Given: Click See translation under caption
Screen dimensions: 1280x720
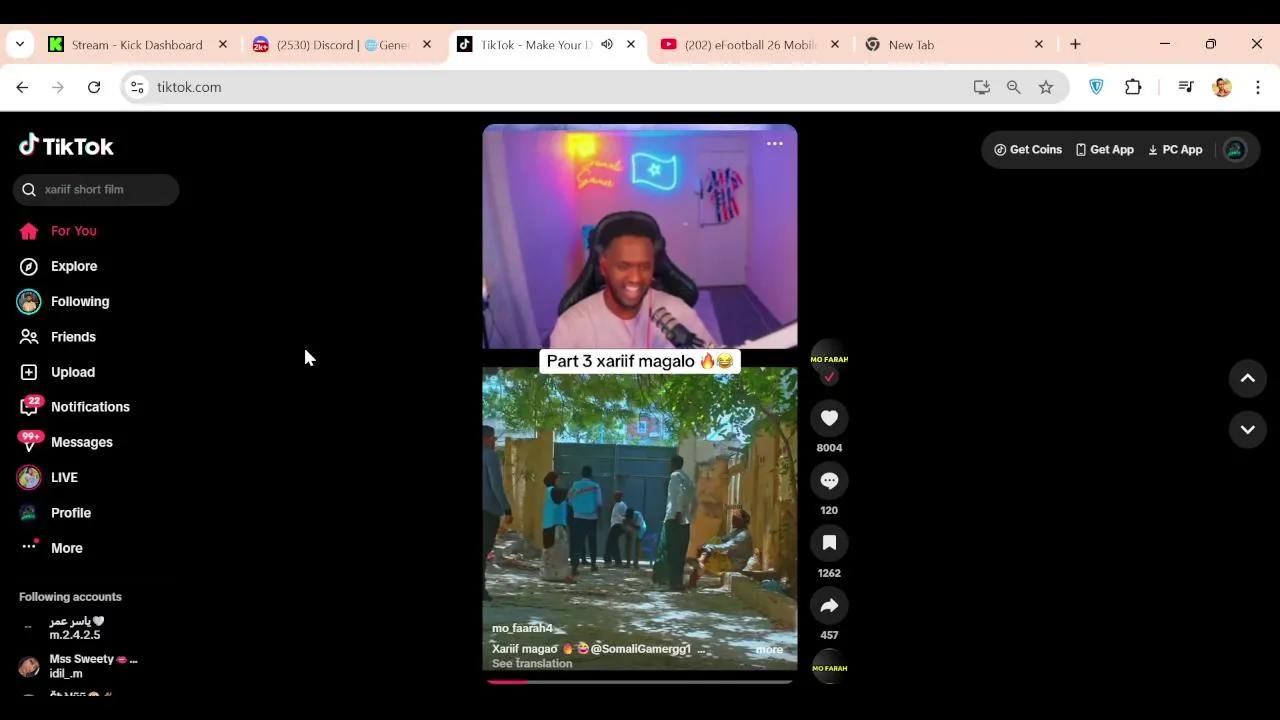Looking at the screenshot, I should [x=532, y=664].
